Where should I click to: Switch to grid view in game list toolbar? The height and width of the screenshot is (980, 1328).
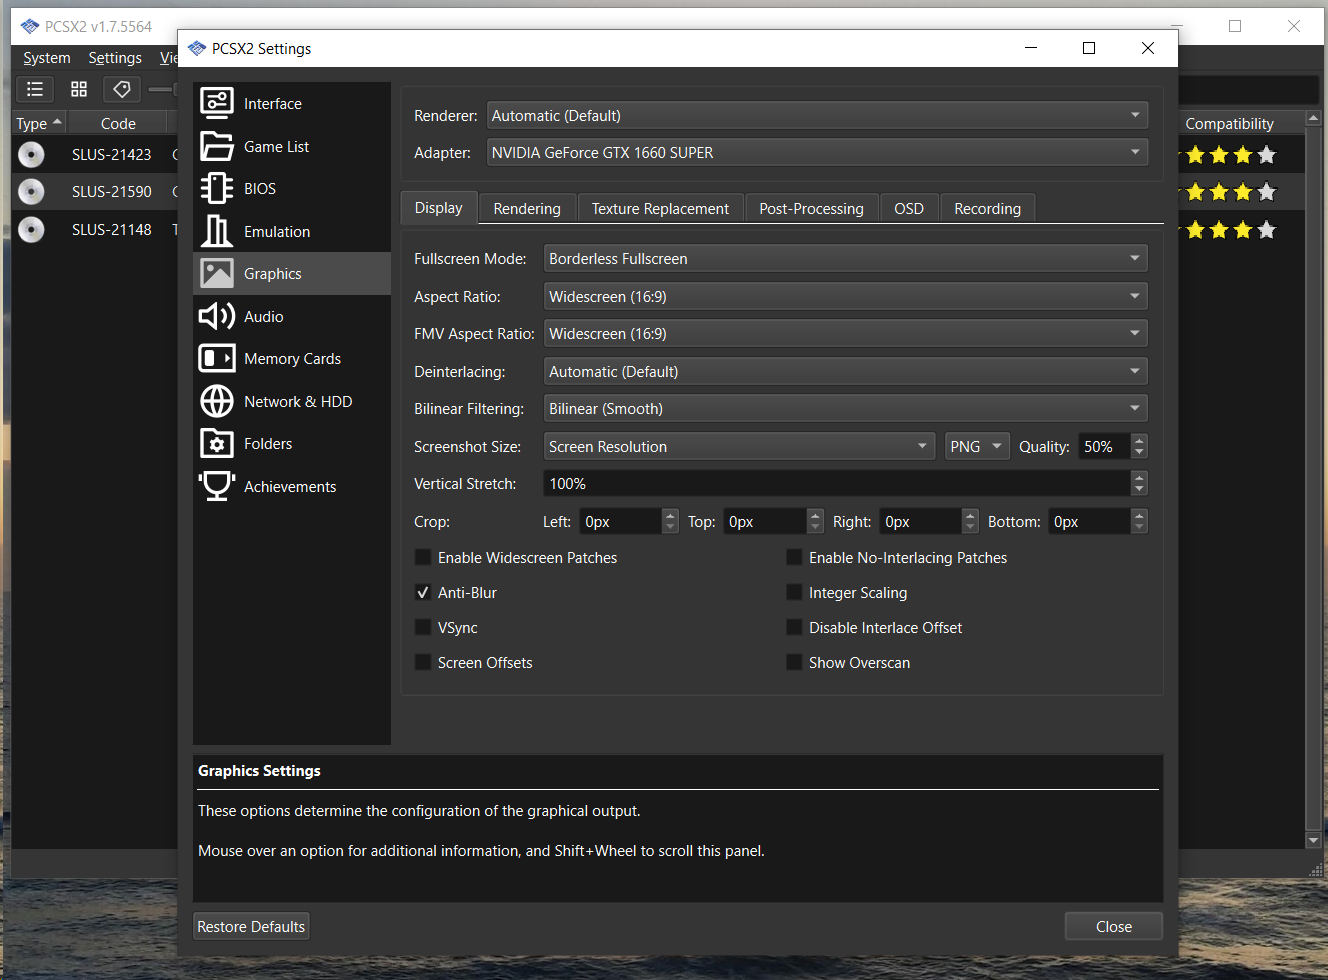[78, 89]
